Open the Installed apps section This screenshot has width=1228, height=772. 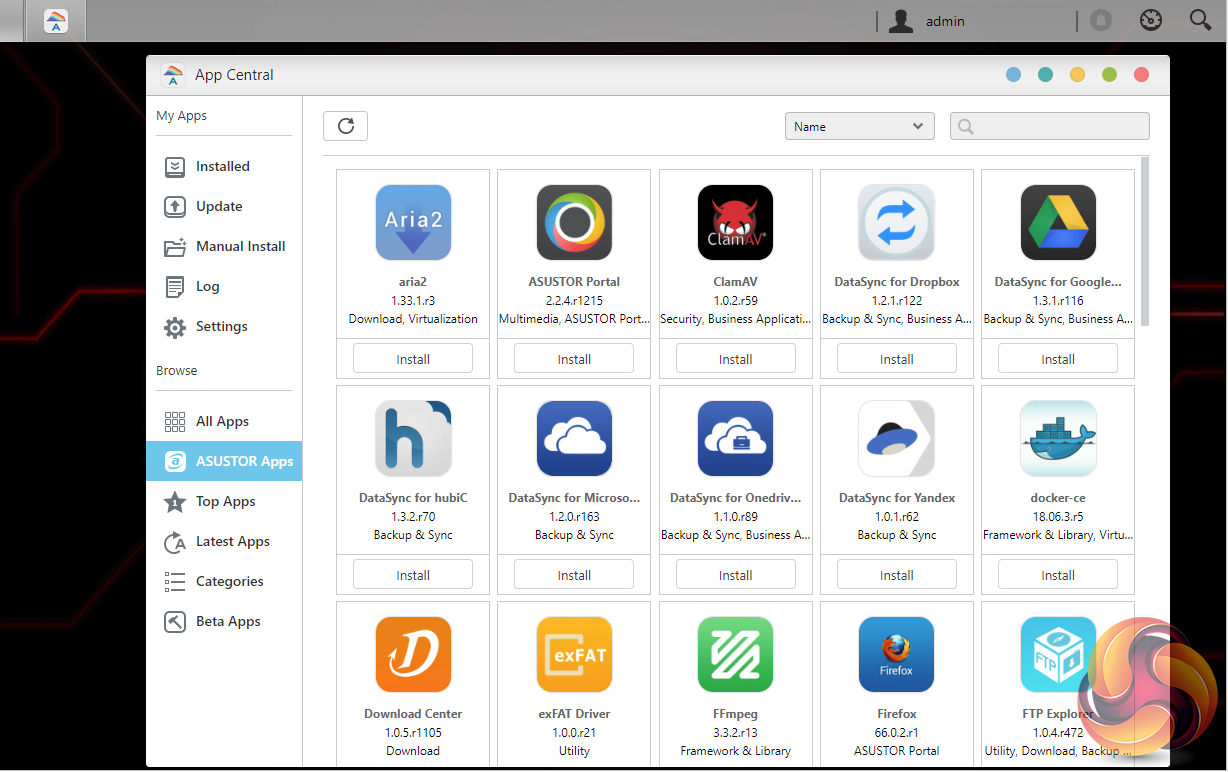pos(222,167)
